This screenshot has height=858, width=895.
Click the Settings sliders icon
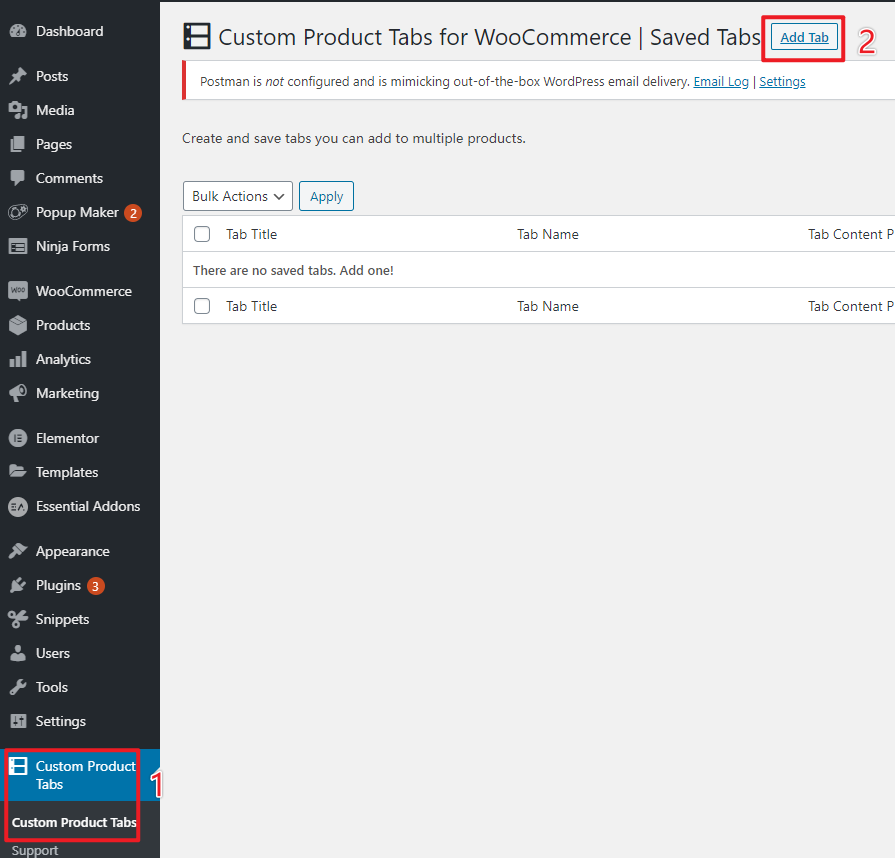(18, 722)
